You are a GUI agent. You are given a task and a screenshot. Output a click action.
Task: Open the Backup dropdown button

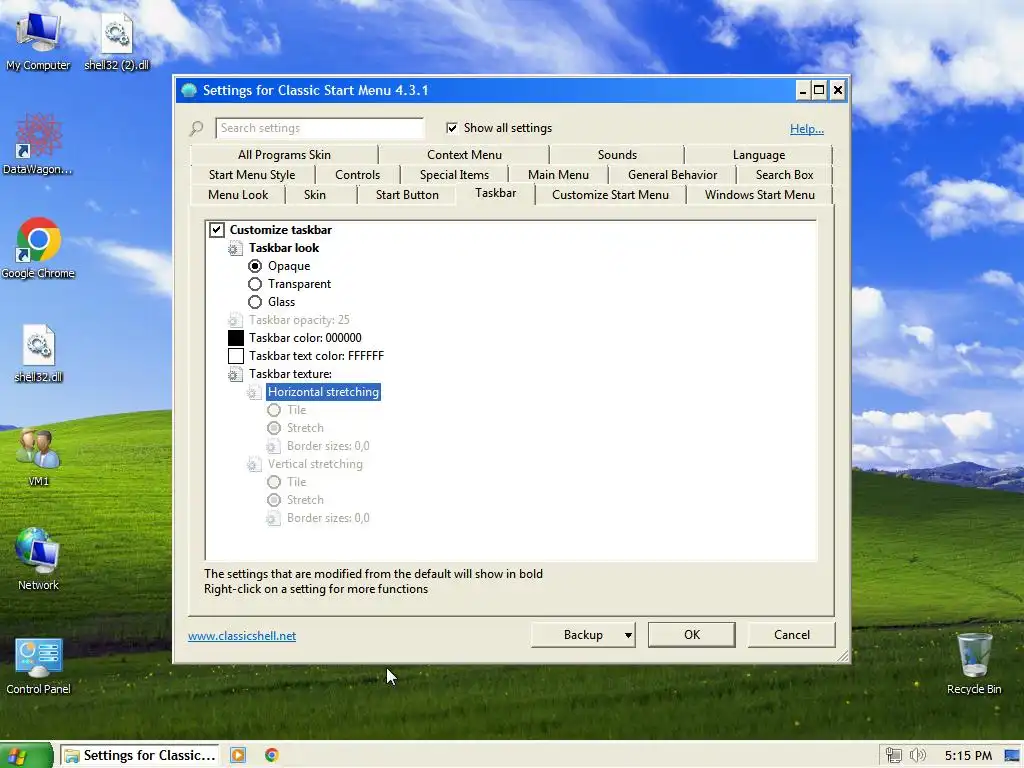click(x=583, y=635)
